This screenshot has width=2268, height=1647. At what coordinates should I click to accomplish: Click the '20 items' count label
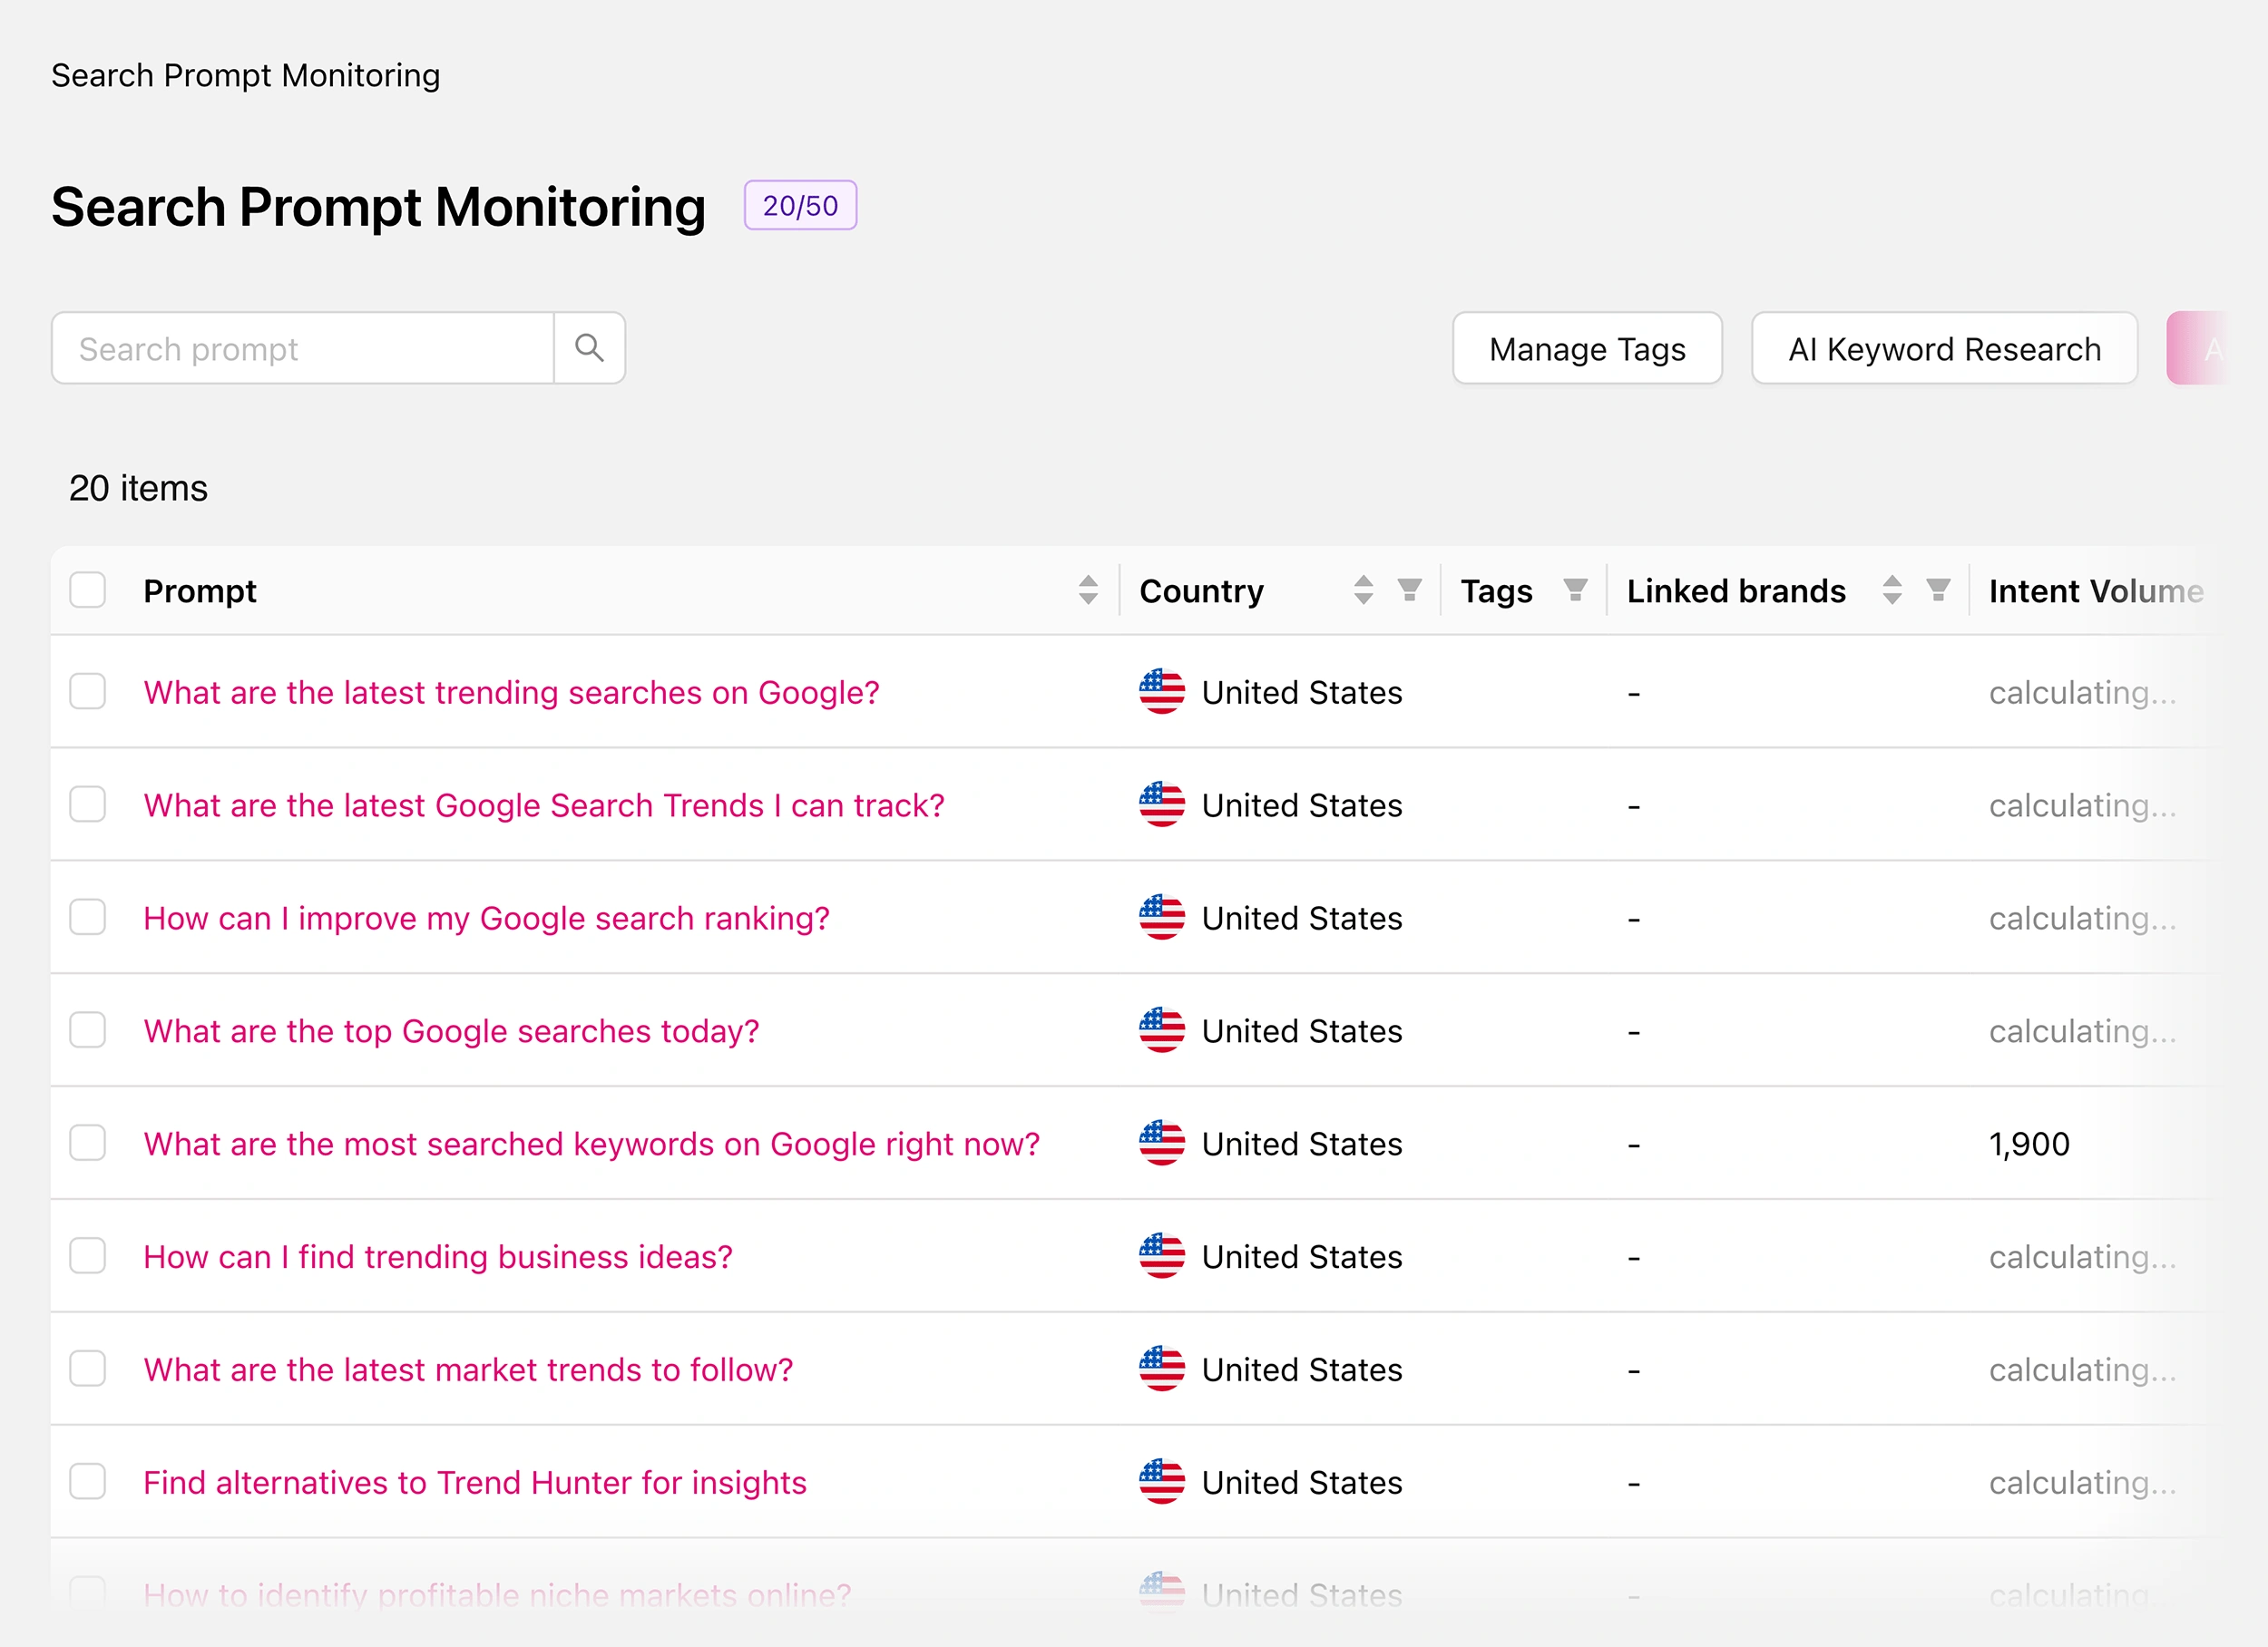click(x=138, y=488)
